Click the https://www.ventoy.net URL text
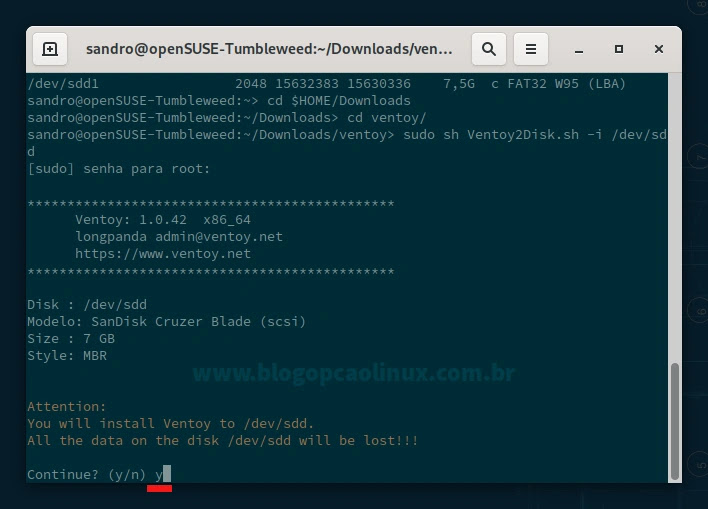Image resolution: width=708 pixels, height=509 pixels. [x=163, y=254]
